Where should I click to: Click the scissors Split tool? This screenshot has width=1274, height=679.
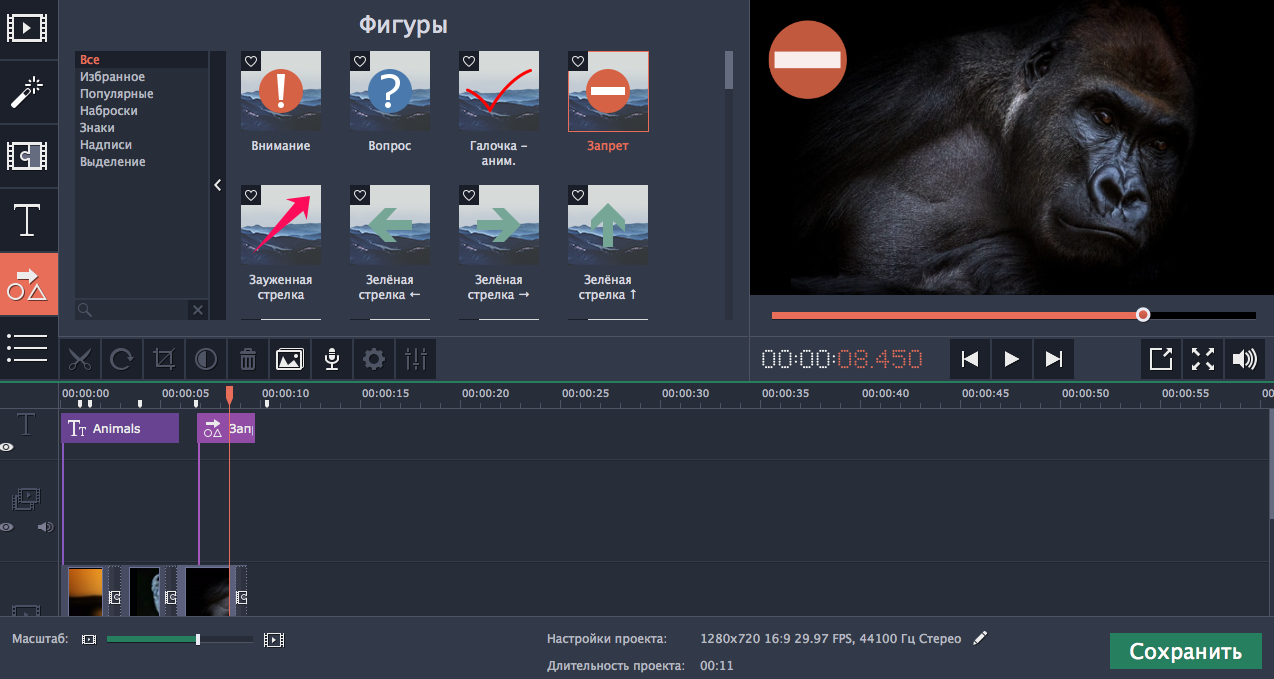[81, 358]
